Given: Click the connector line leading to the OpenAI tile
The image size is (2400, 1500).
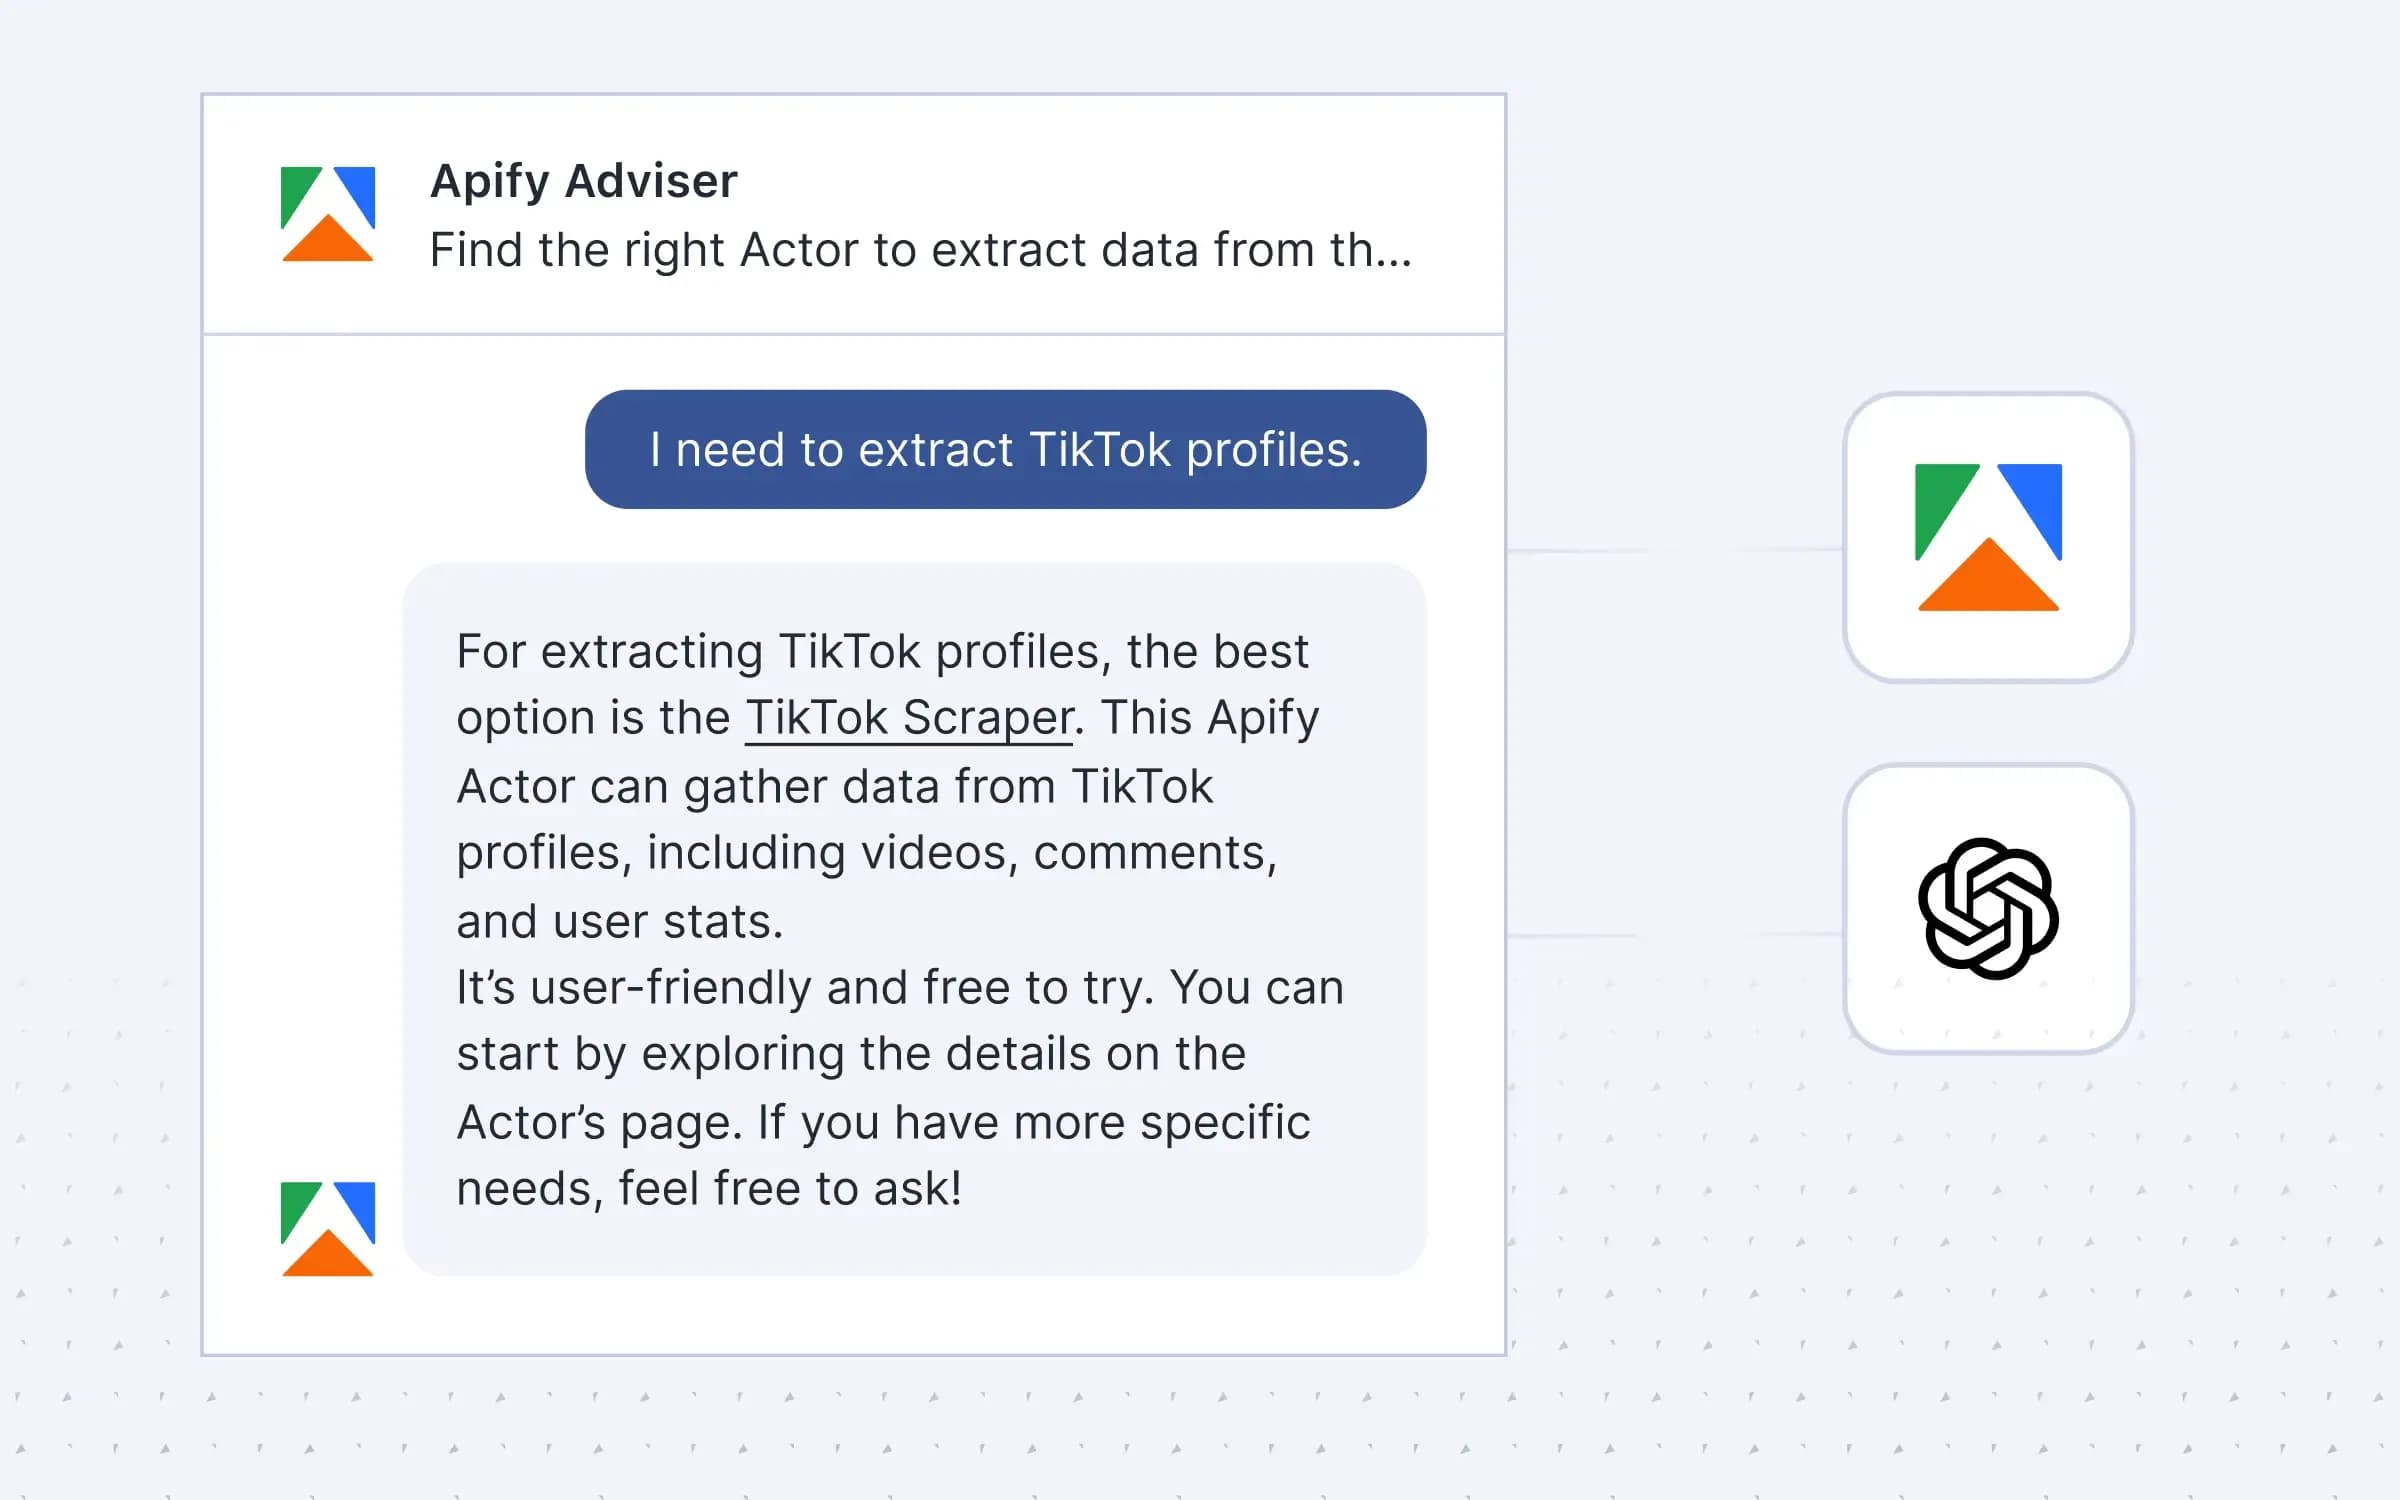Looking at the screenshot, I should (1675, 936).
